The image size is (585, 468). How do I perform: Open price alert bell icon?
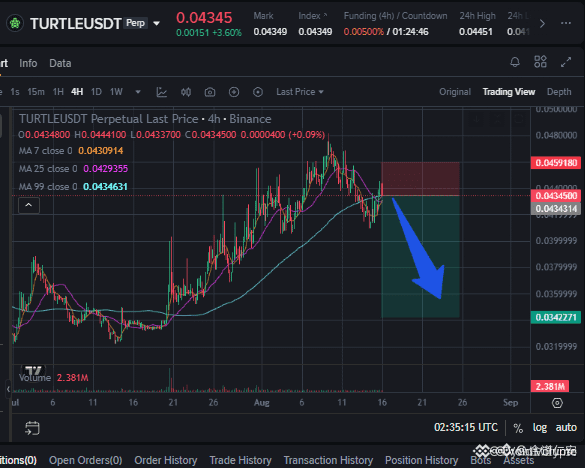[515, 62]
